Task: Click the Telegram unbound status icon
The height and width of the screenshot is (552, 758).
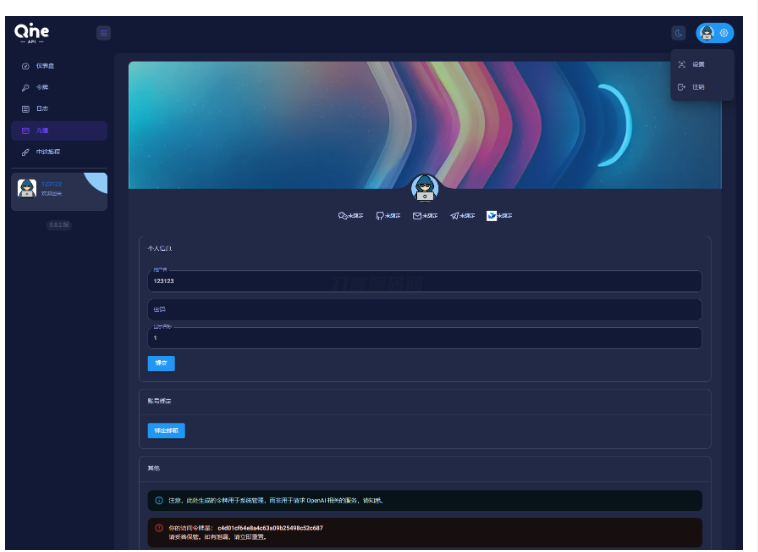Action: tap(462, 215)
